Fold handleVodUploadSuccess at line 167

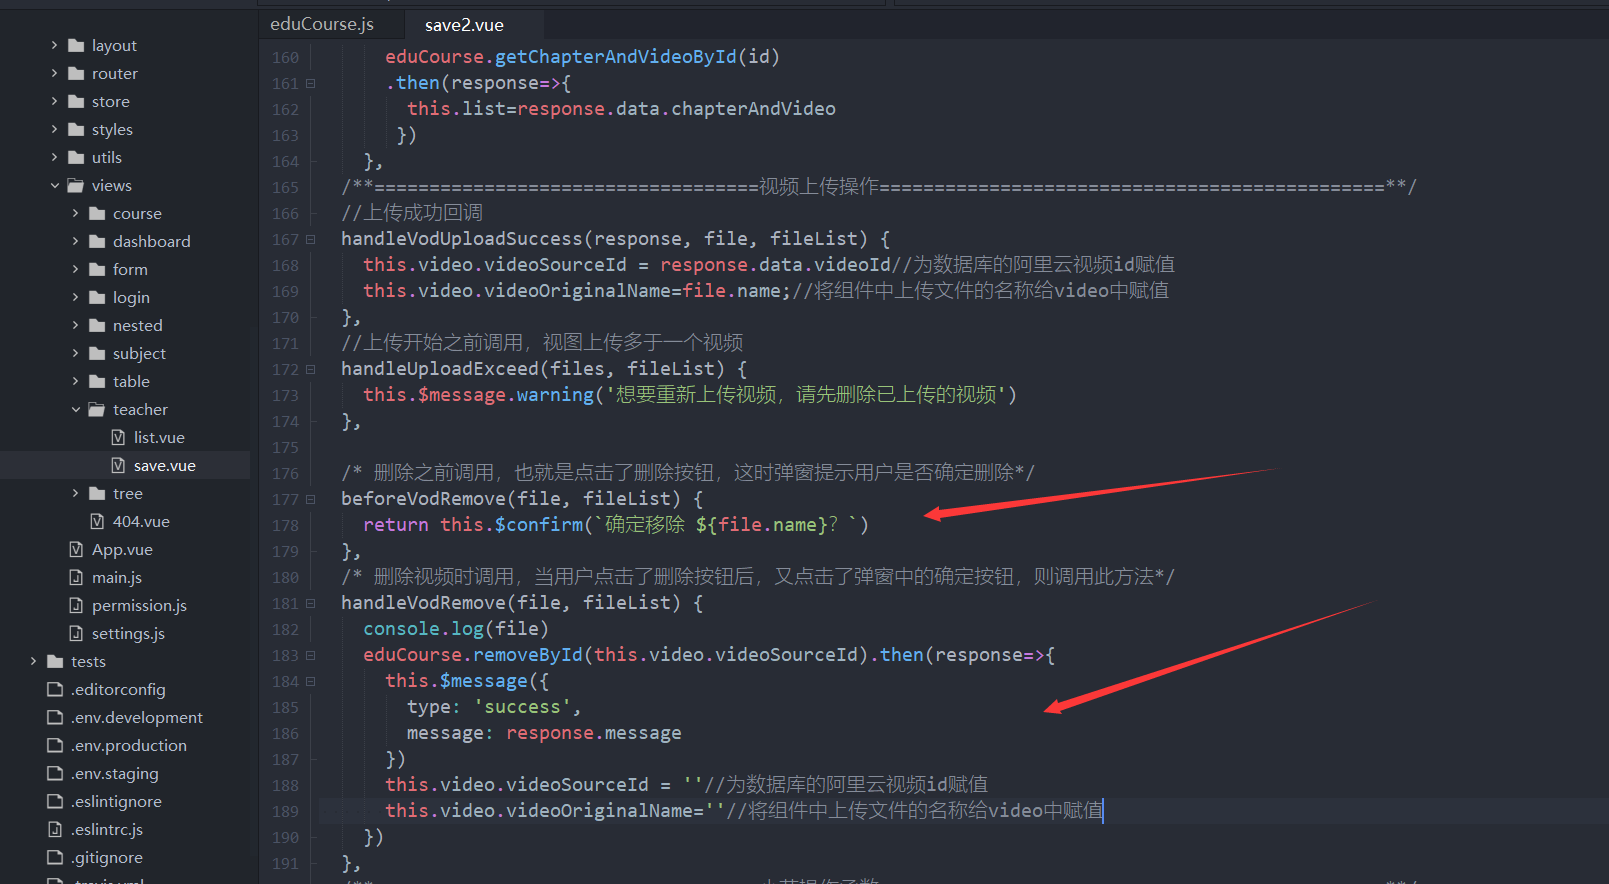coord(311,239)
